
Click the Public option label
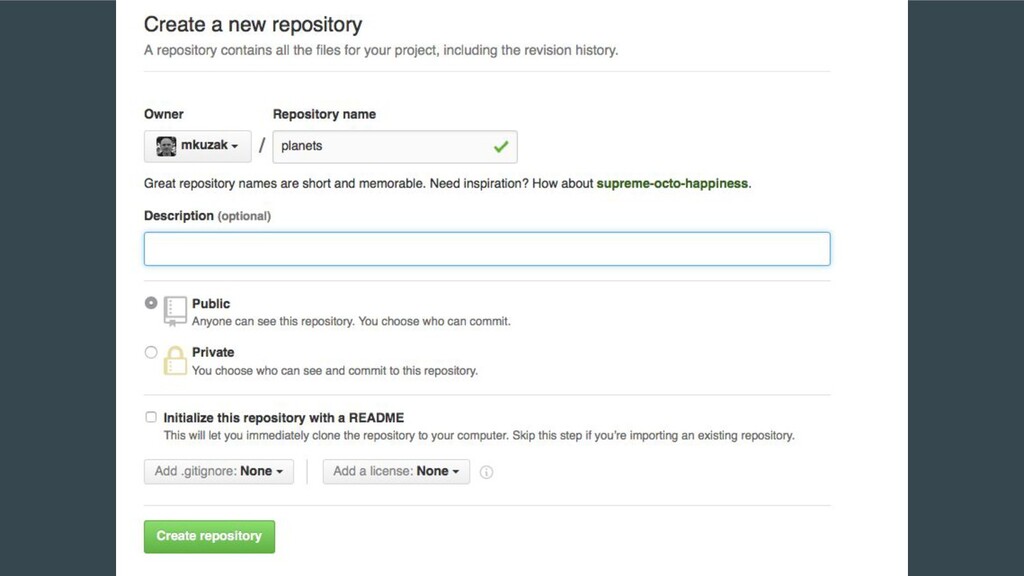pos(211,304)
